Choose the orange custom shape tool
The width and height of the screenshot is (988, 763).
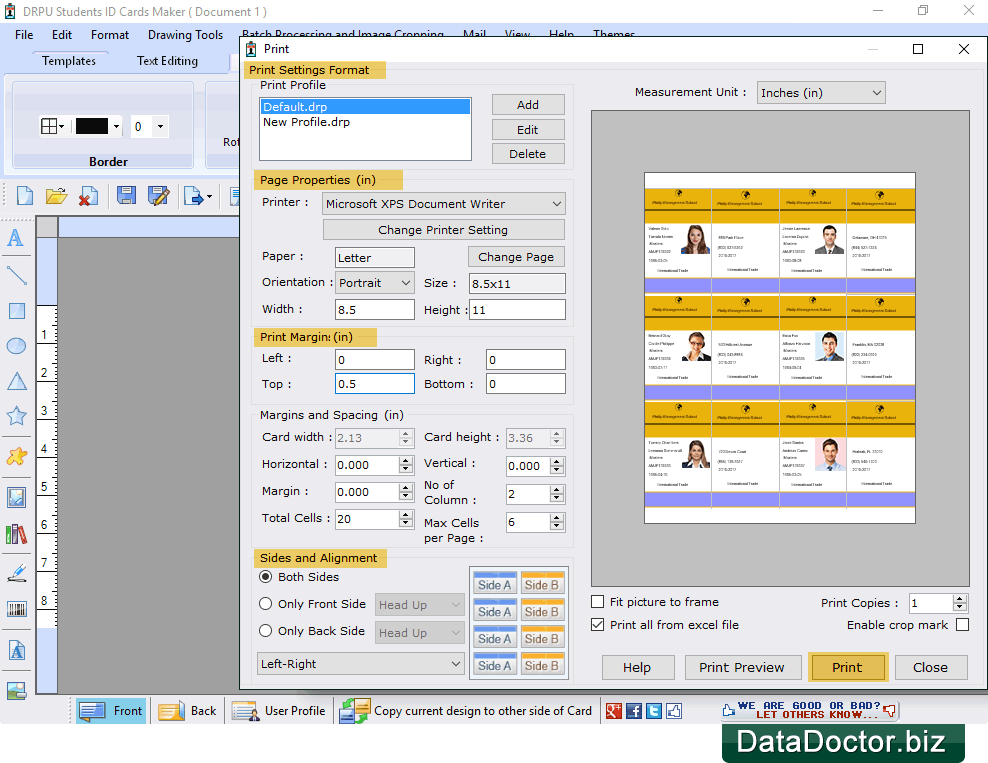(x=16, y=456)
